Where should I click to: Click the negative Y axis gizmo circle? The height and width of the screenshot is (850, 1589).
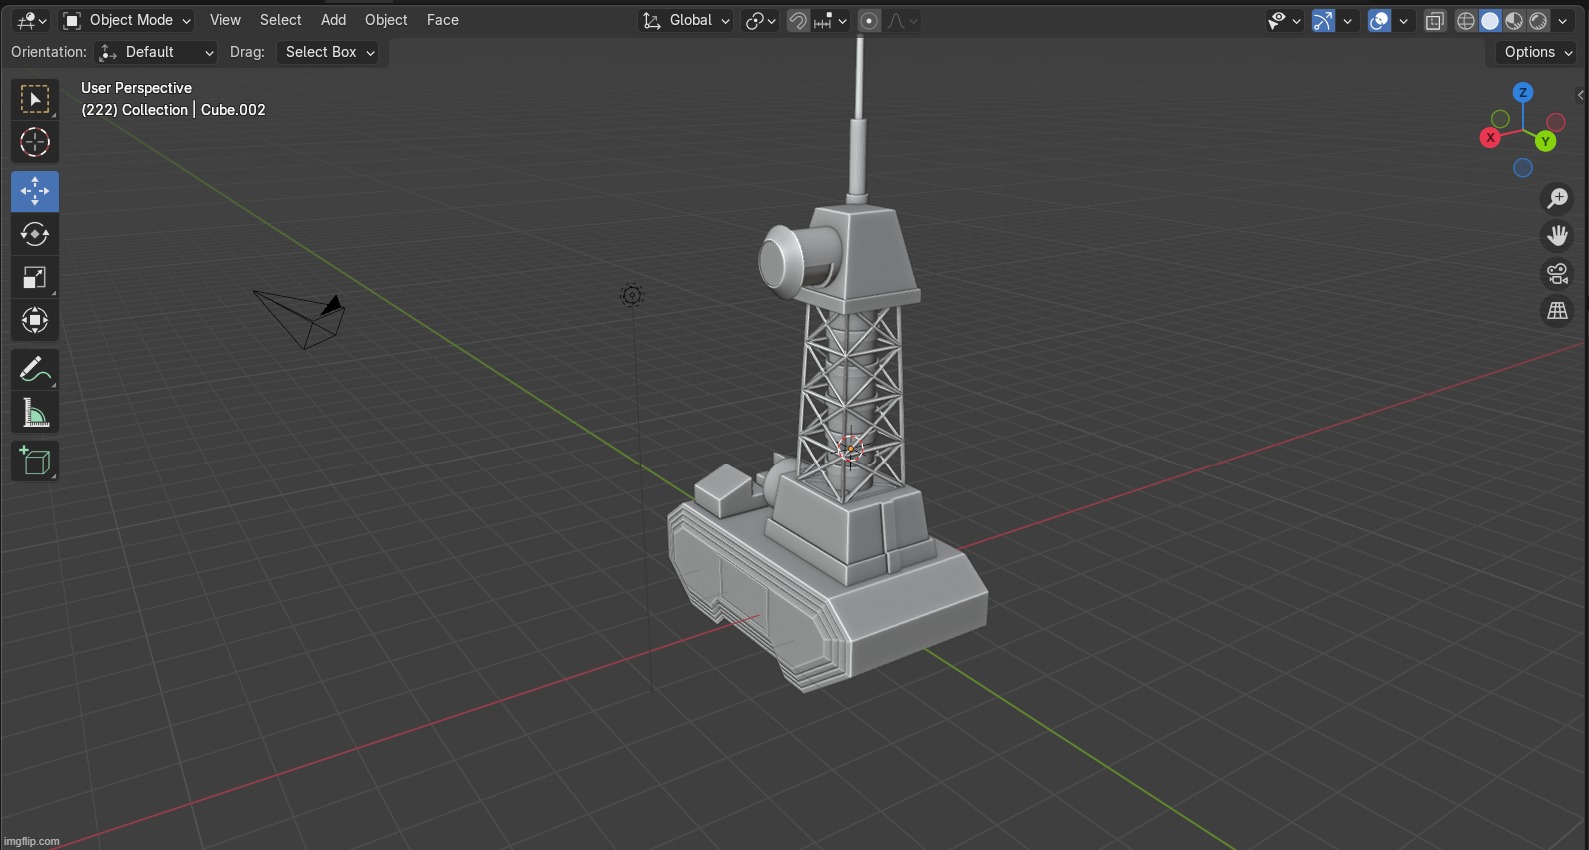(1500, 119)
